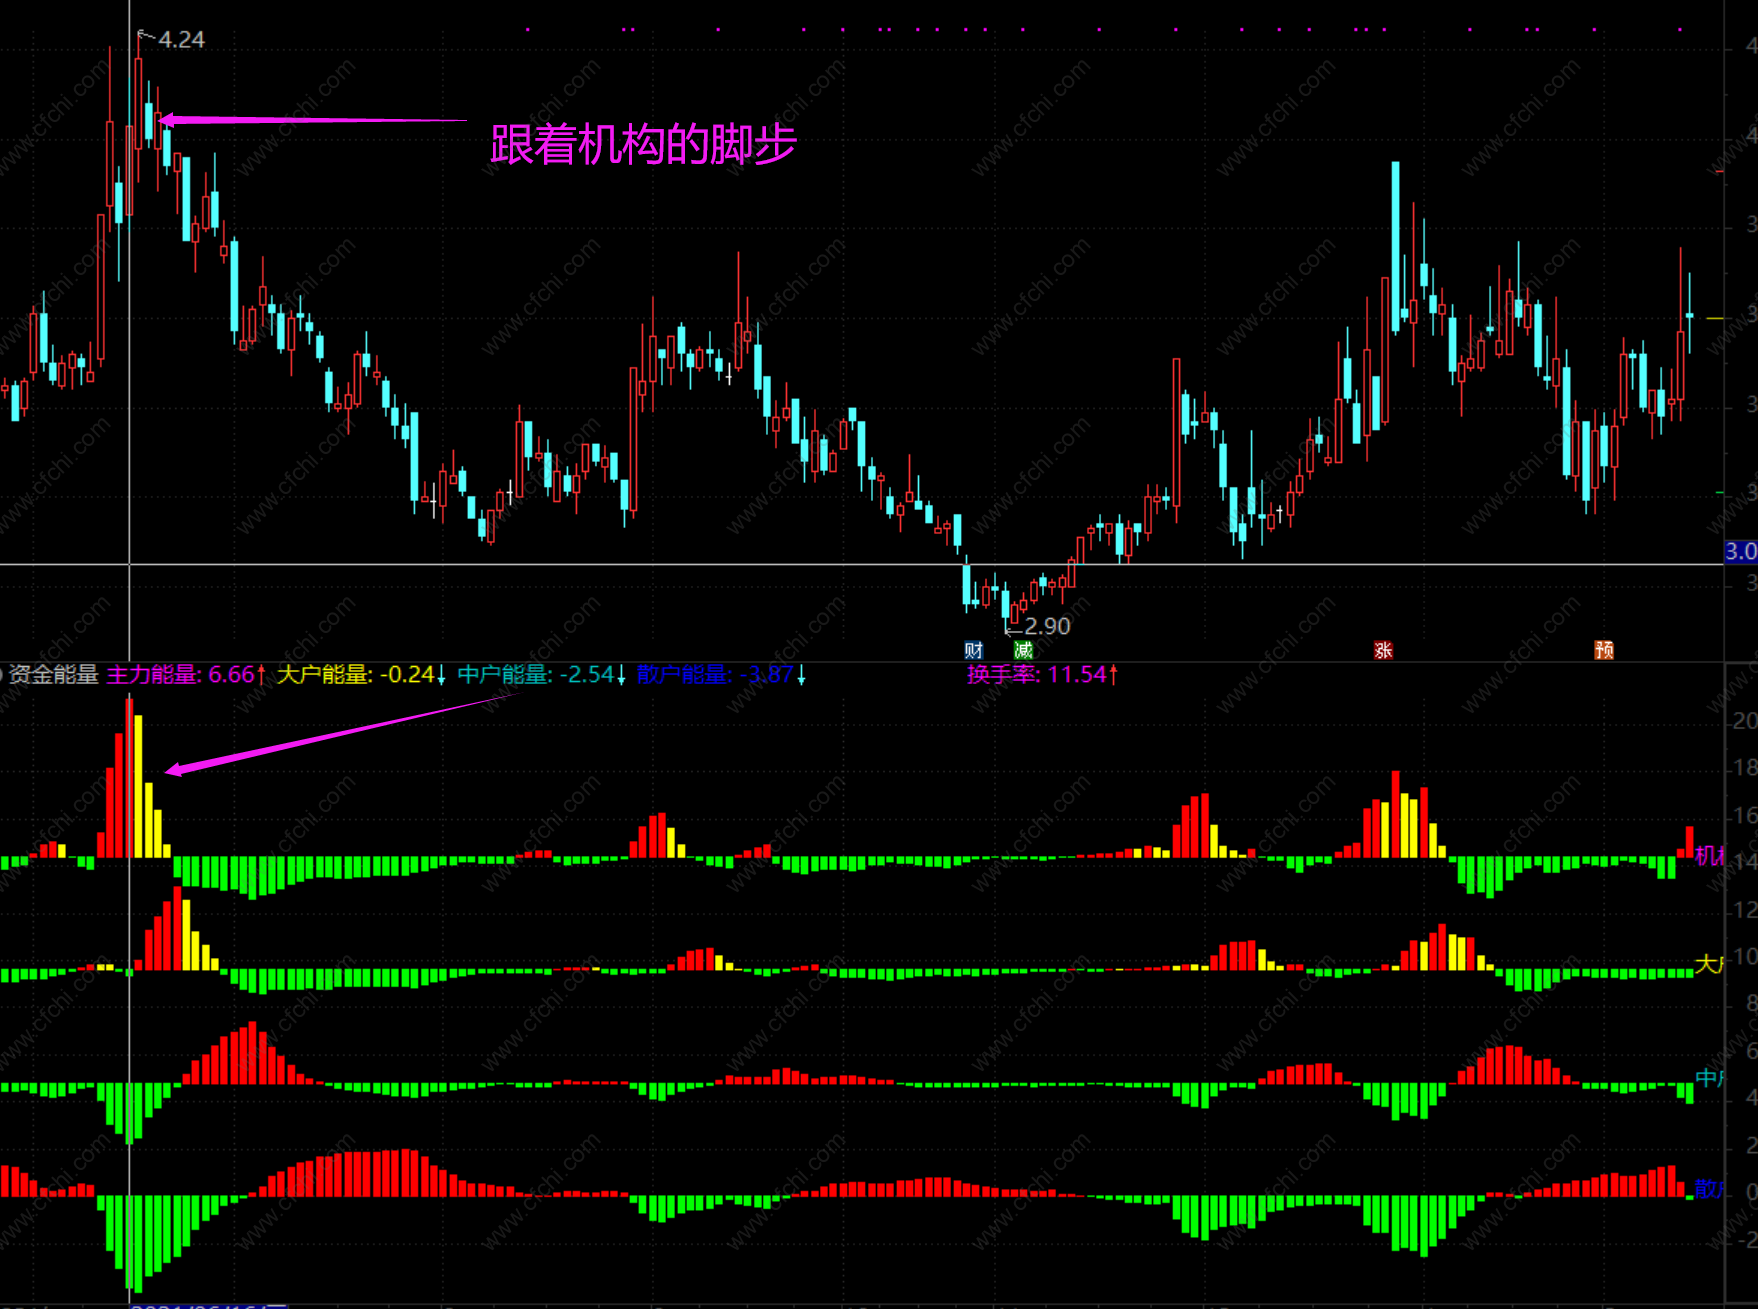Click the 4.24 high price label

(181, 40)
